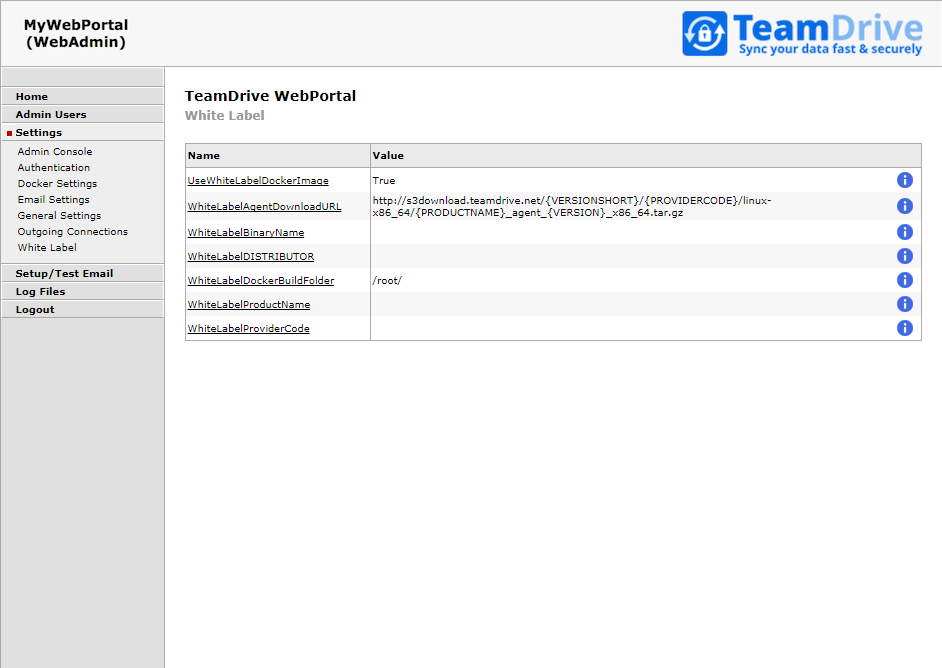Click the 'TeamDrive WebPortal' heading
942x668 pixels.
click(270, 96)
